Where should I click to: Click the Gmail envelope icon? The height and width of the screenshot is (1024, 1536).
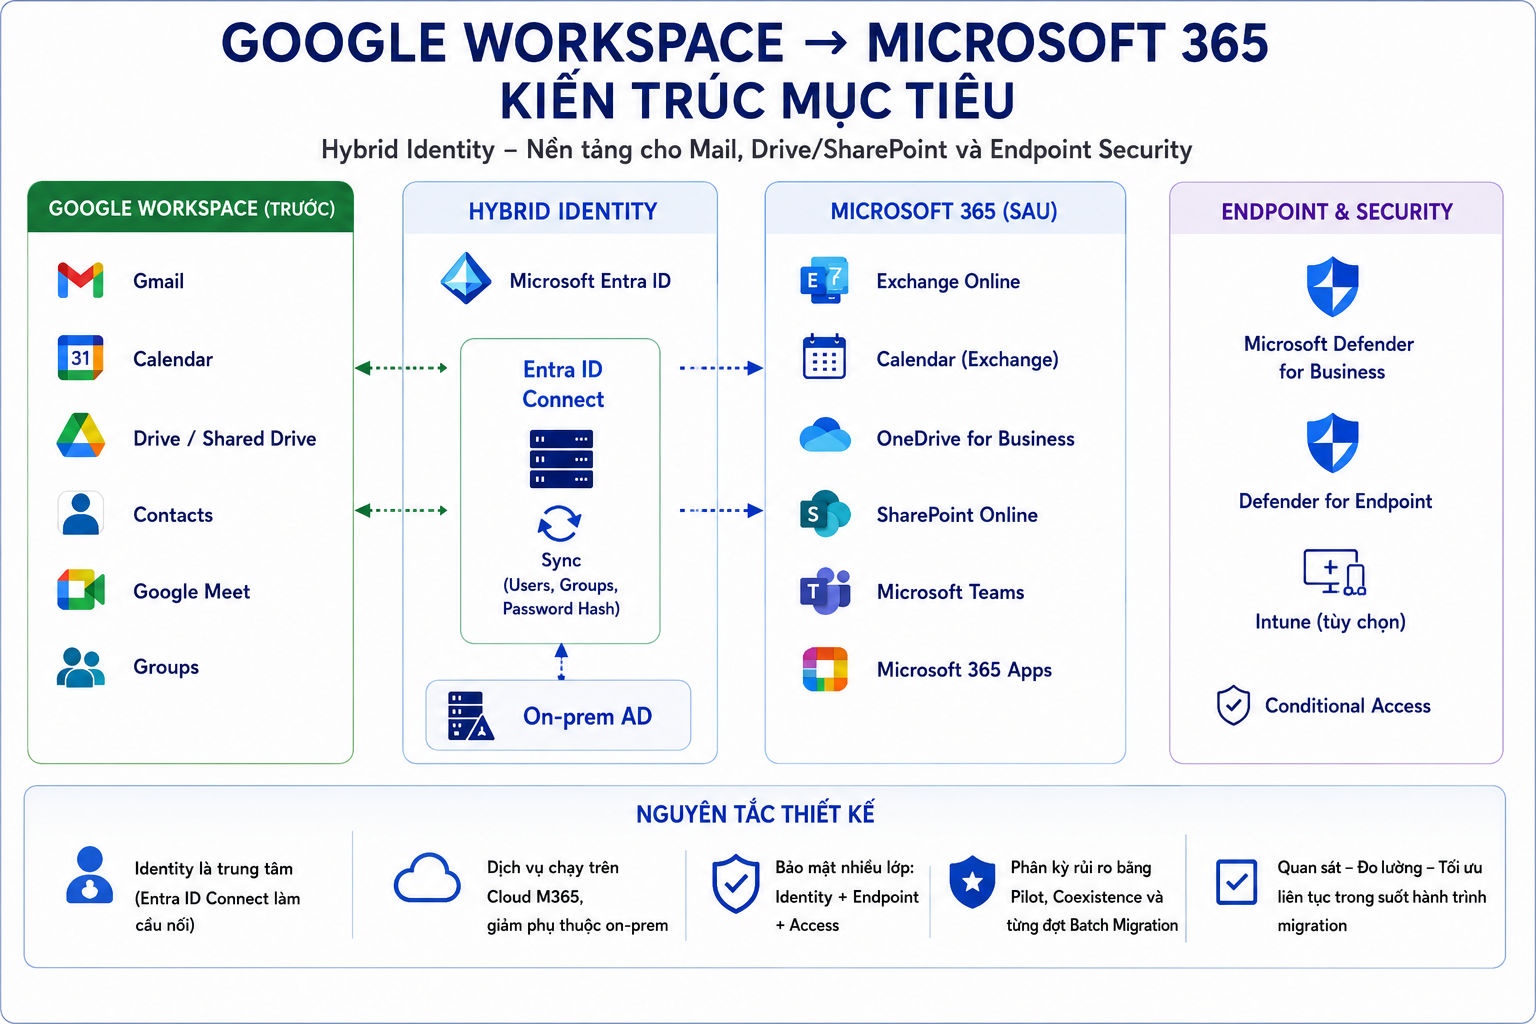pyautogui.click(x=81, y=280)
